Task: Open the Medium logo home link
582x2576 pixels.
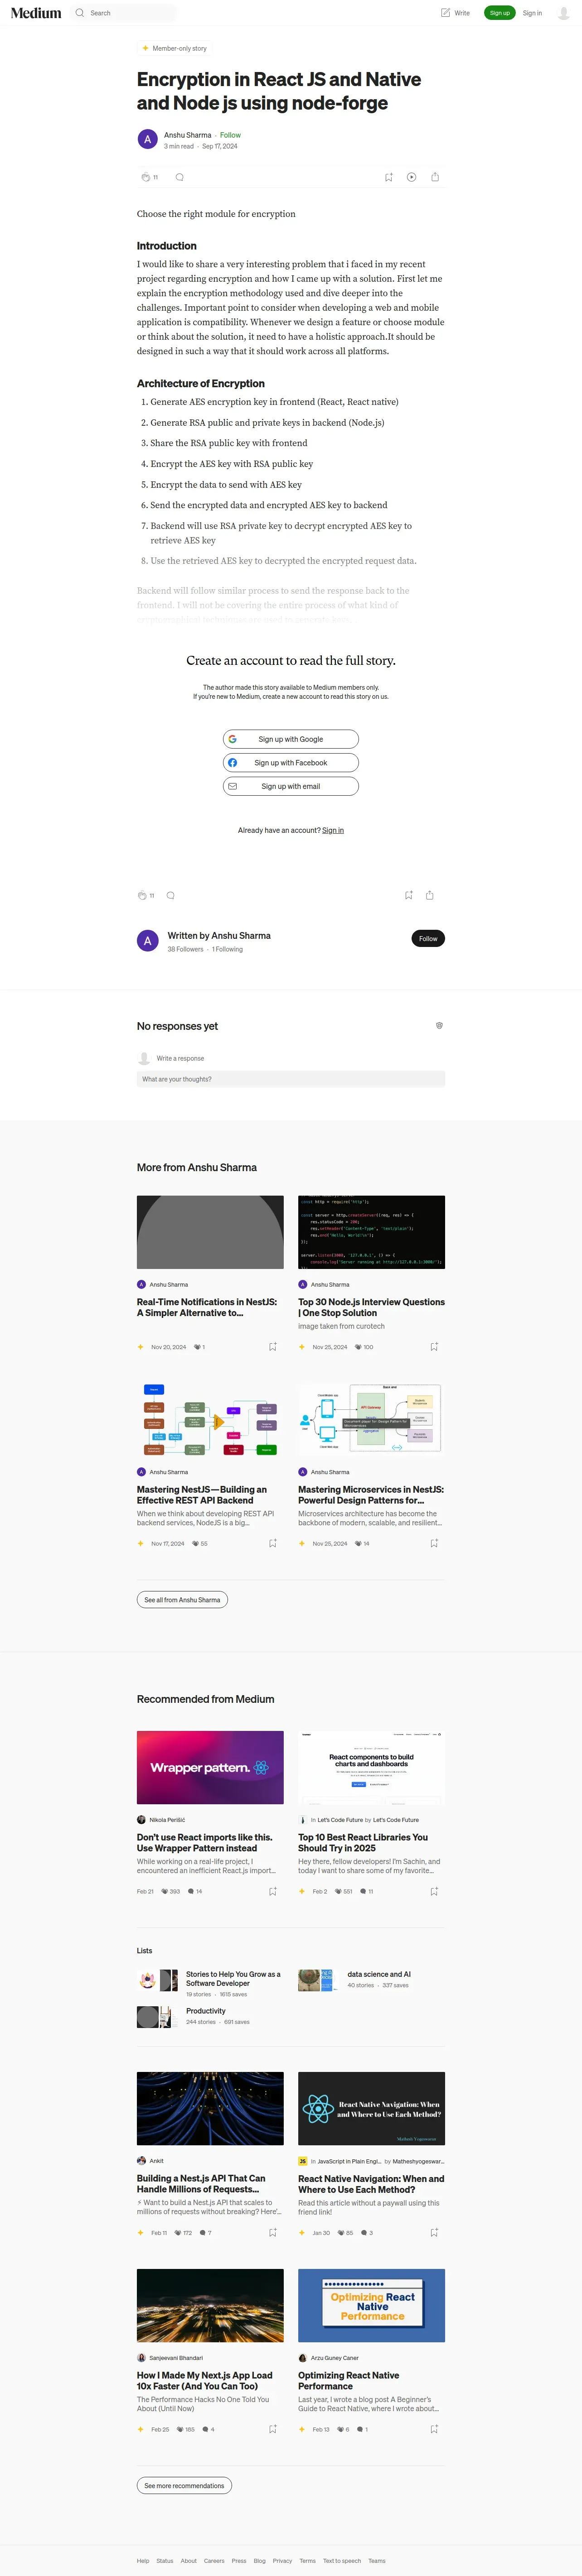Action: [x=36, y=13]
